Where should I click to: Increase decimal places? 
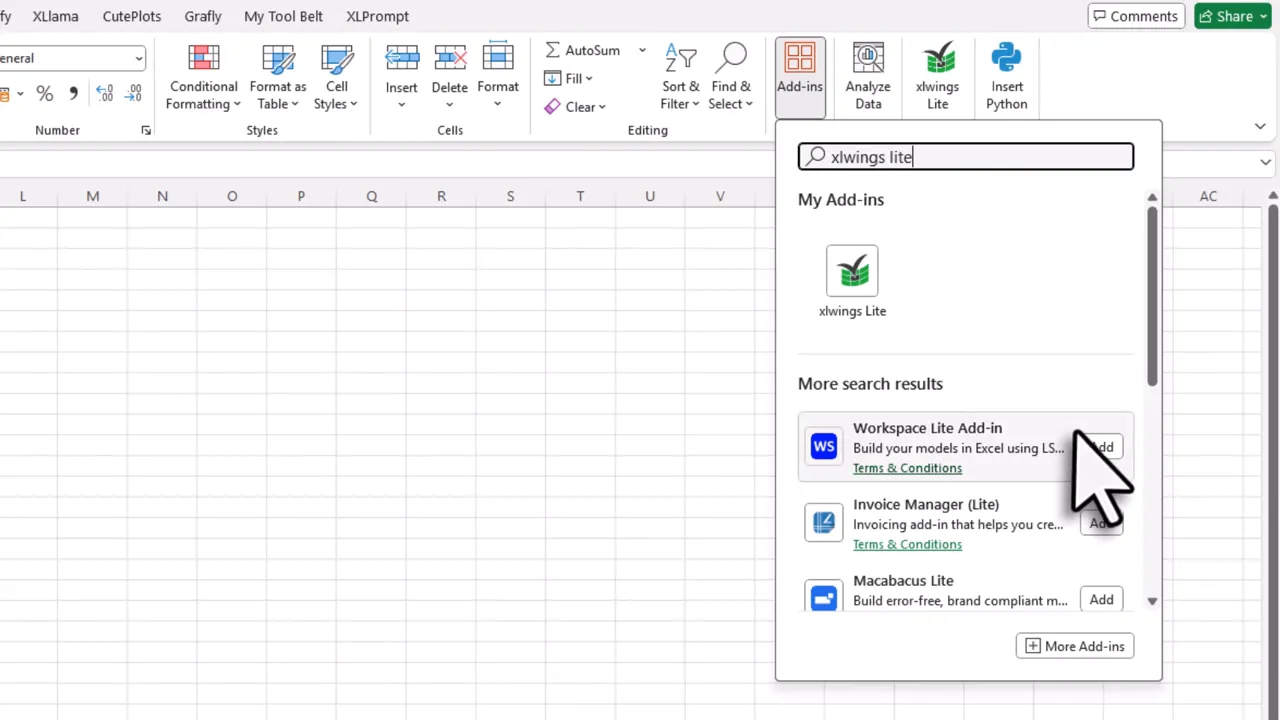point(104,93)
